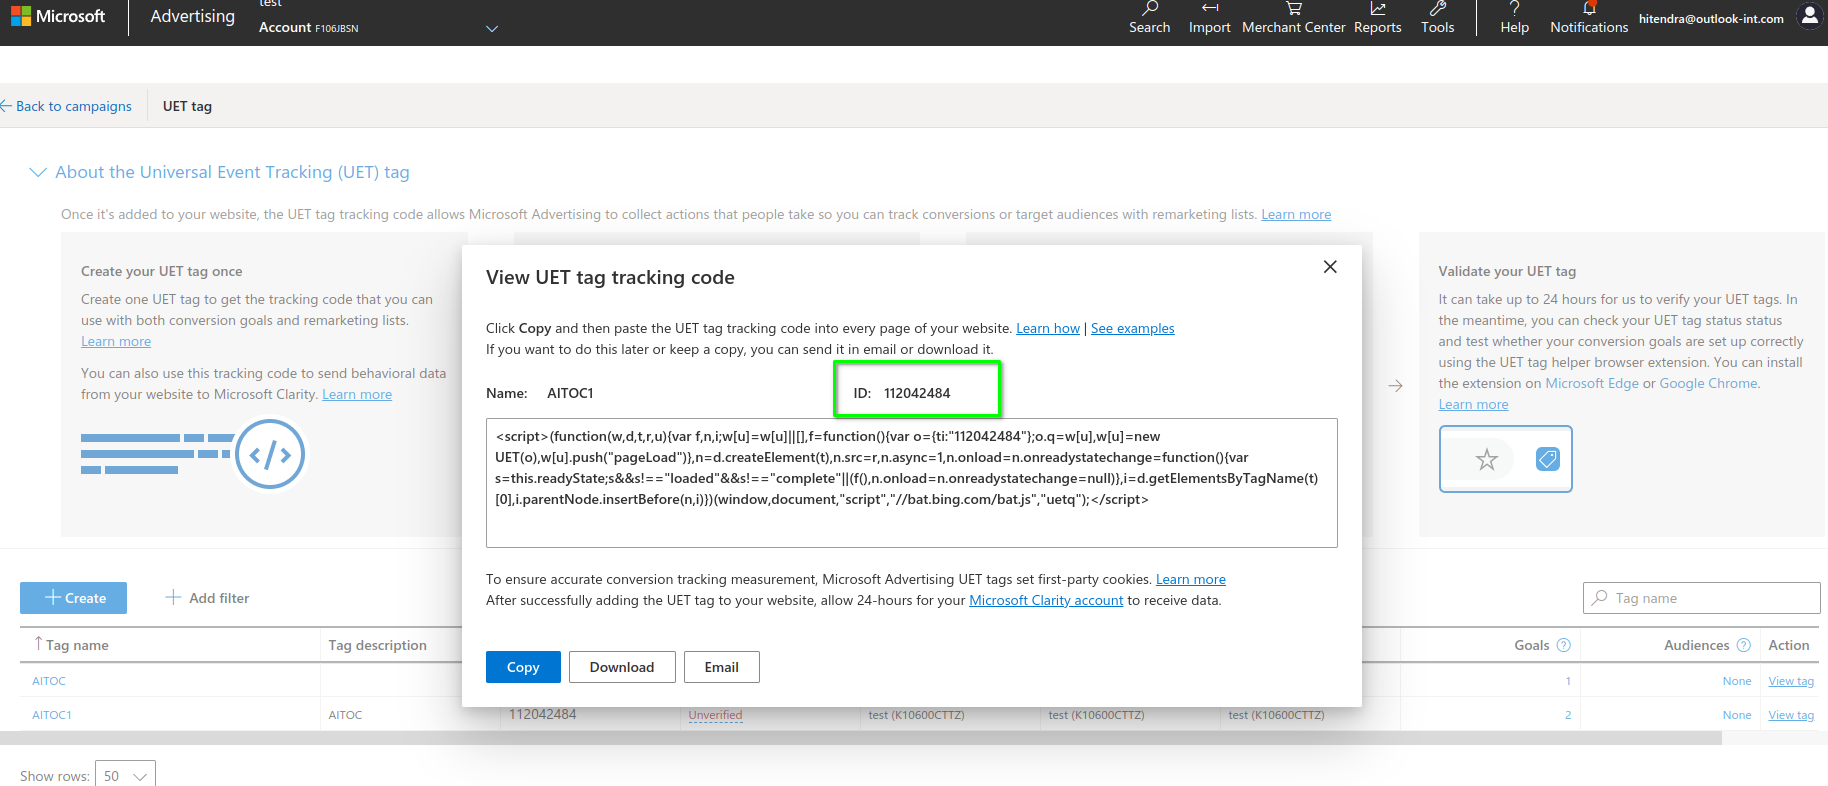Click the Audiences help icon
Viewport: 1828px width, 786px height.
[x=1744, y=645]
